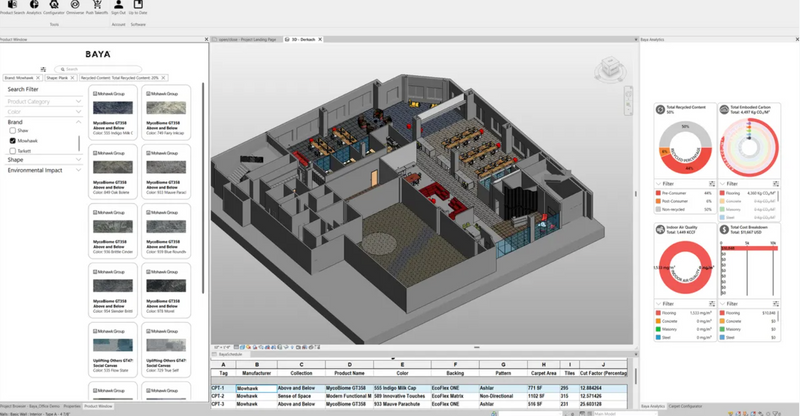
Task: Click the Total Embodied Carbon card icon
Action: [x=724, y=109]
